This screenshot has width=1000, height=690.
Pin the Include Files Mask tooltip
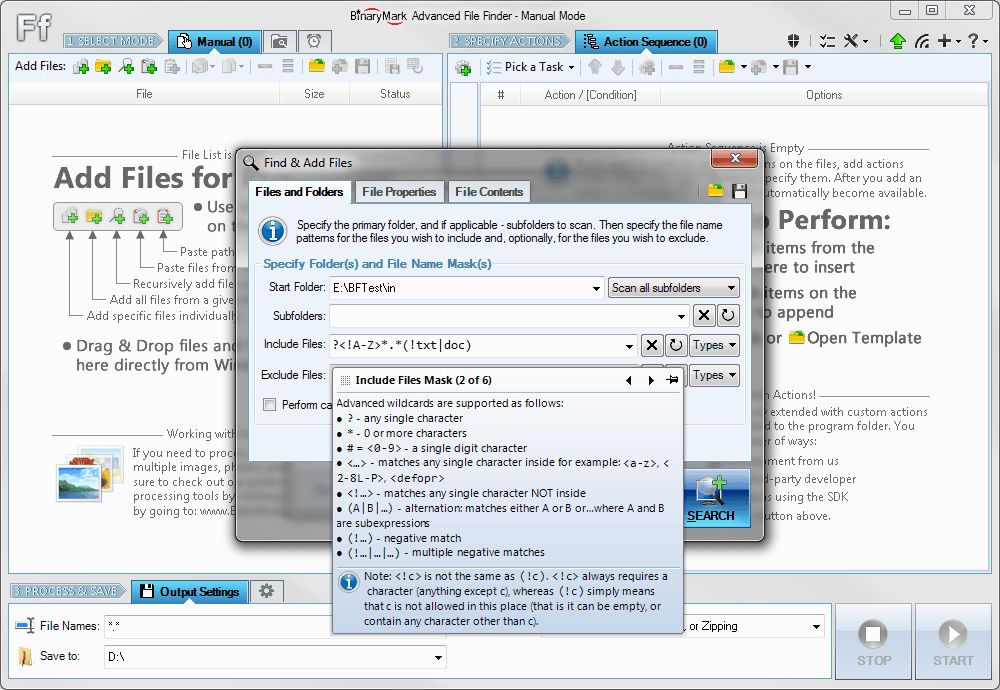point(672,380)
